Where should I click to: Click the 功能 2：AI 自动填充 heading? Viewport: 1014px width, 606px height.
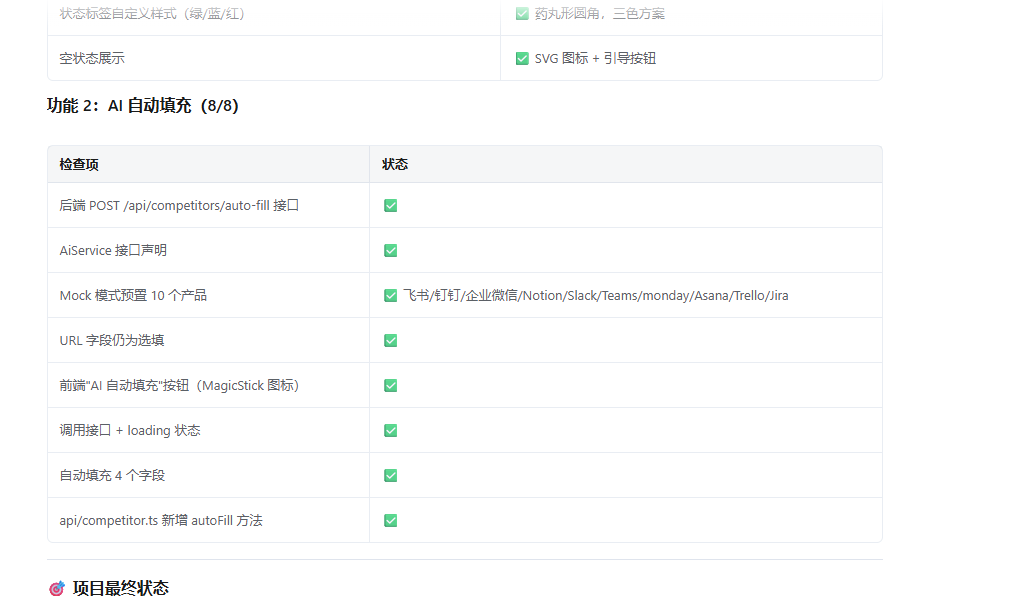pos(143,105)
